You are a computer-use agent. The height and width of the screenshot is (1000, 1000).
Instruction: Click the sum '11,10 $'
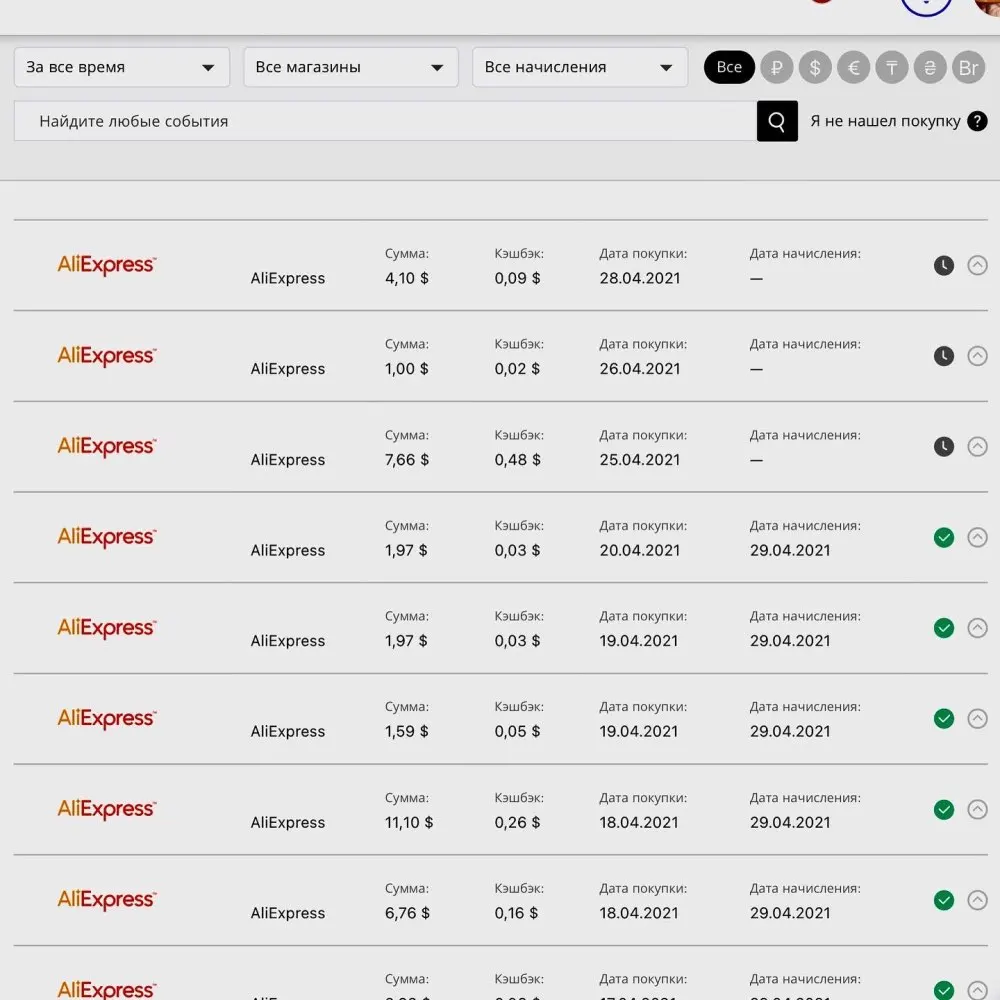(409, 823)
